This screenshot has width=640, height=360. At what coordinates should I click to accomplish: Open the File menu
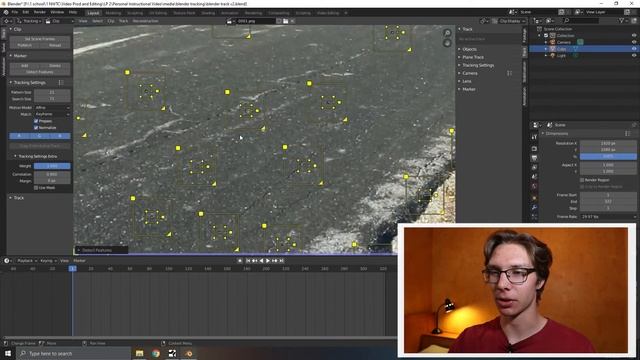coord(15,12)
